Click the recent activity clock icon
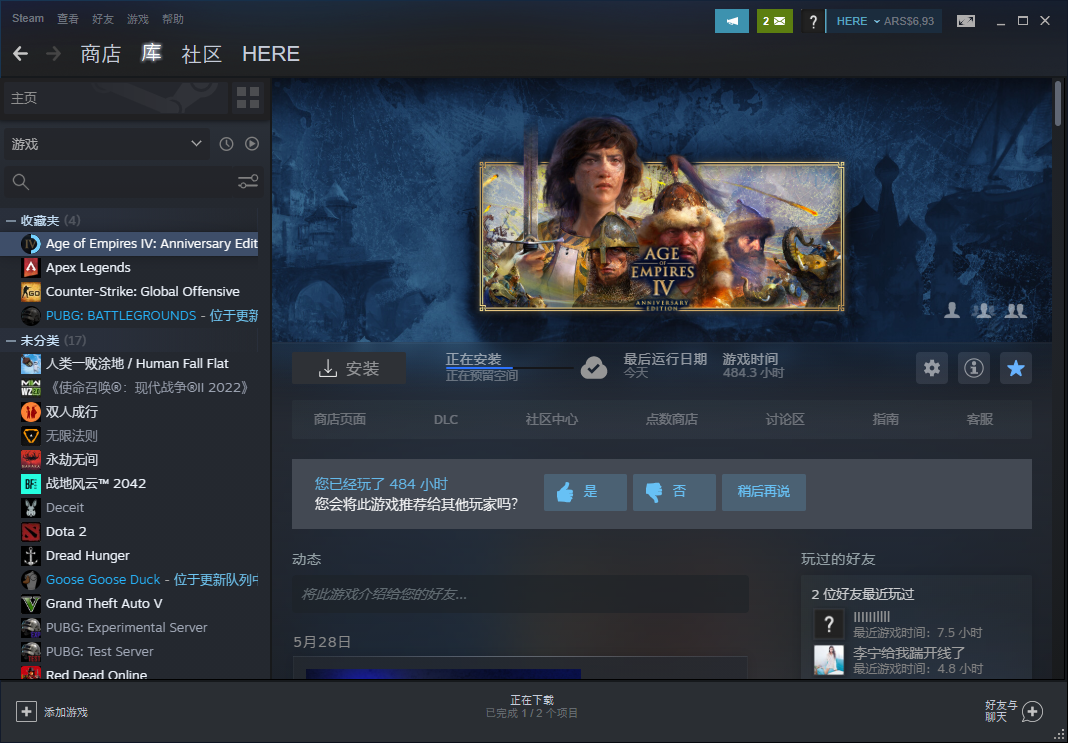The width and height of the screenshot is (1068, 743). coord(226,144)
